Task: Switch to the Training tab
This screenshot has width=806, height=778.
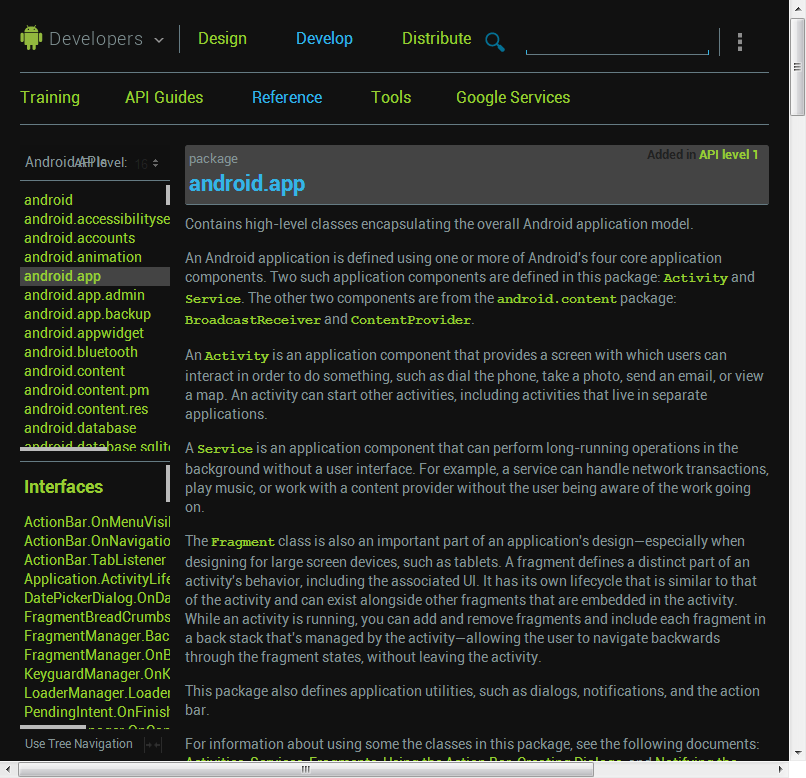Action: point(50,97)
